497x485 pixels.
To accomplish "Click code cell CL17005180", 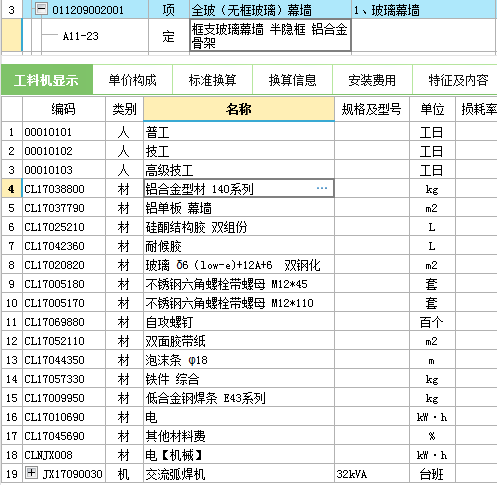I will pos(64,284).
